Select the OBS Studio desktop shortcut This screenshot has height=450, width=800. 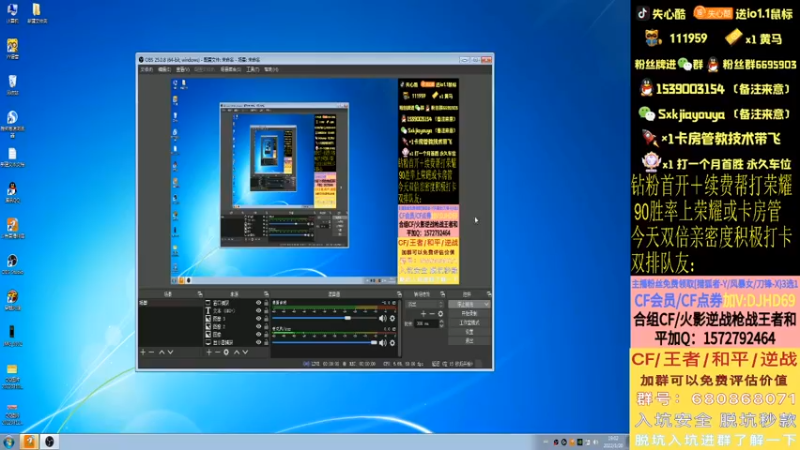click(12, 264)
